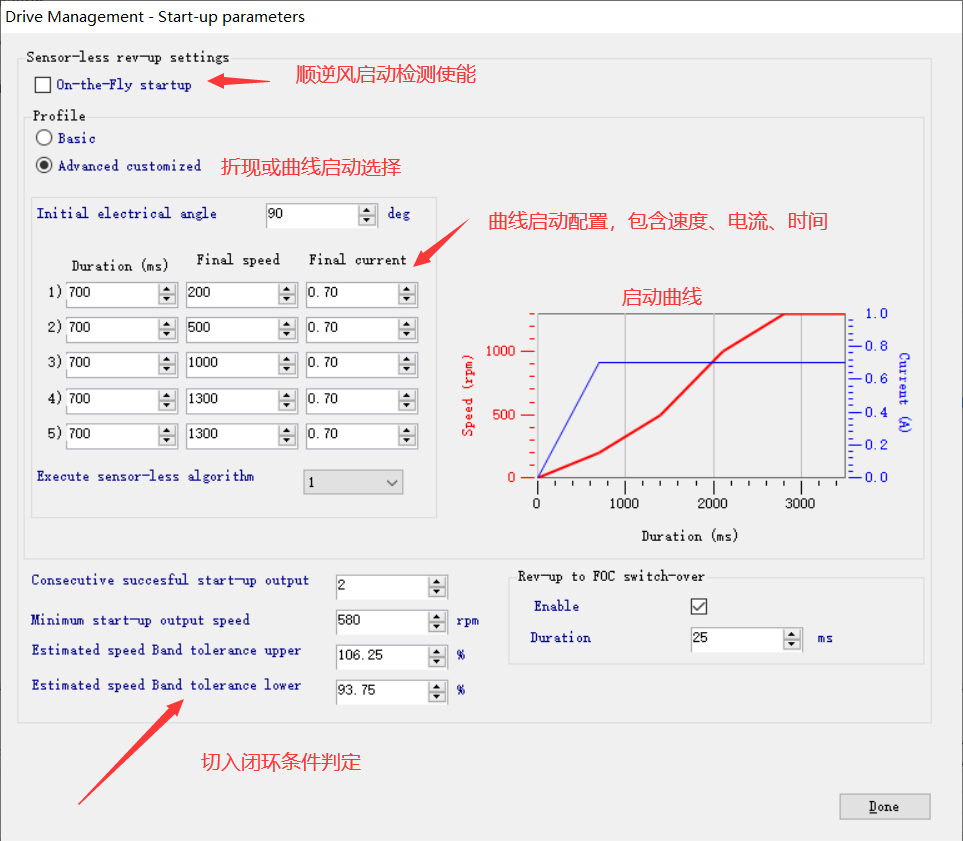
Task: Click the Estimated speed Band tolerance upper field
Action: [x=382, y=655]
